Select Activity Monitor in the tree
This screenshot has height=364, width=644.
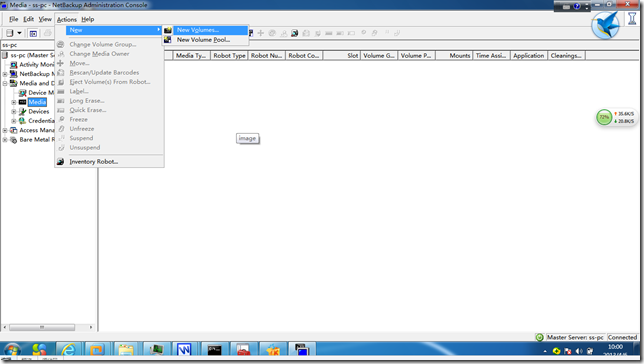[37, 65]
